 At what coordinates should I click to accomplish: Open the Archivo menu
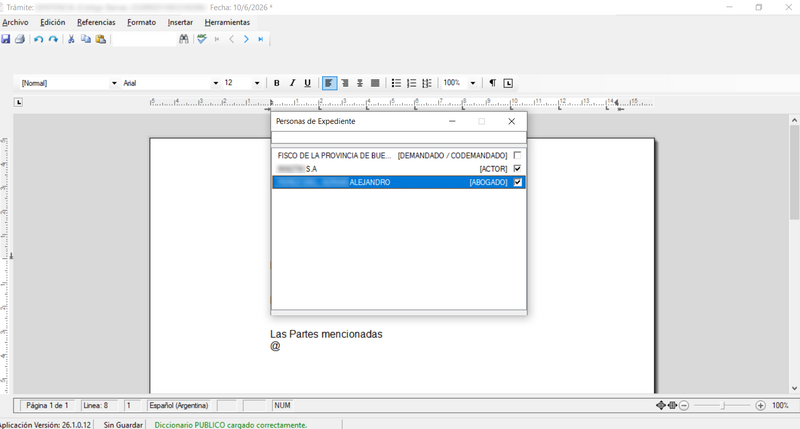tap(15, 22)
